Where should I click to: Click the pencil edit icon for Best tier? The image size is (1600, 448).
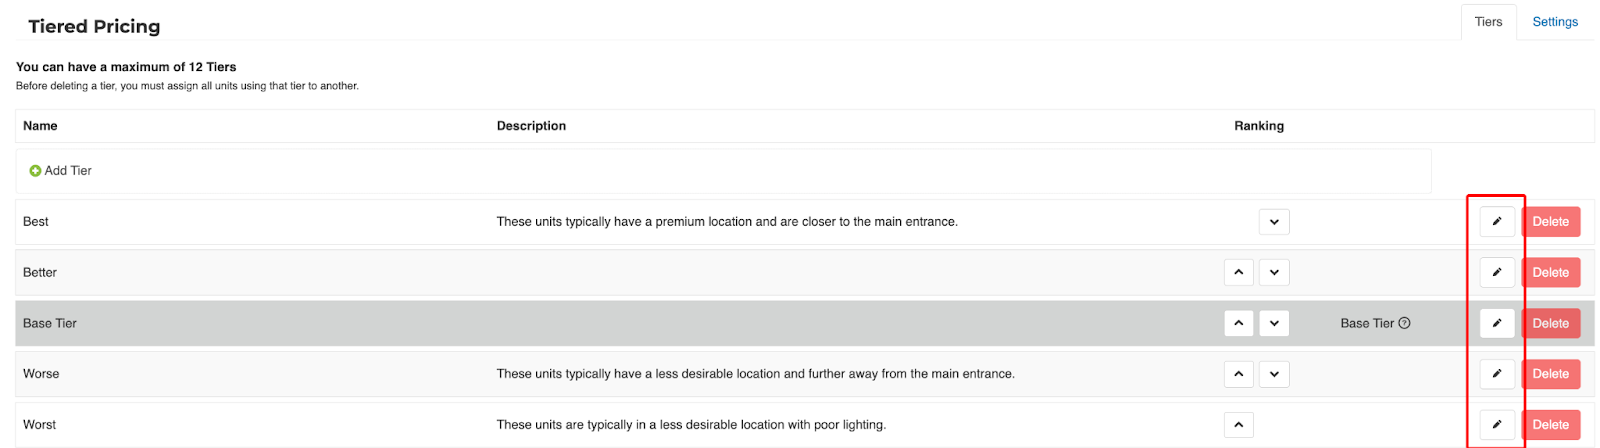1497,222
